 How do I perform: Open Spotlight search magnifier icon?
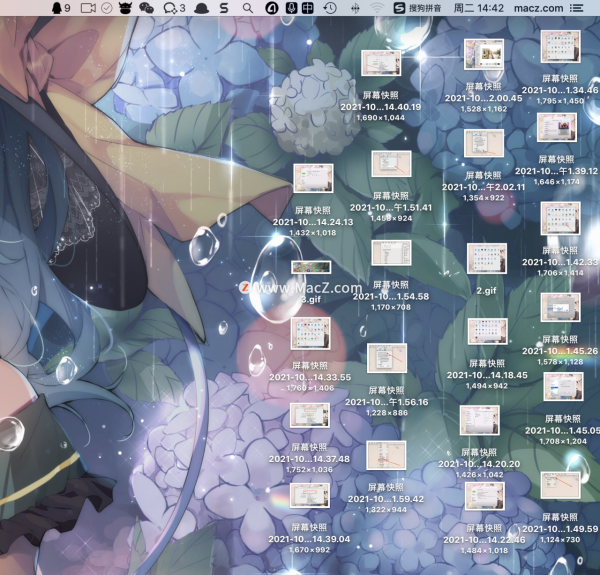[247, 8]
